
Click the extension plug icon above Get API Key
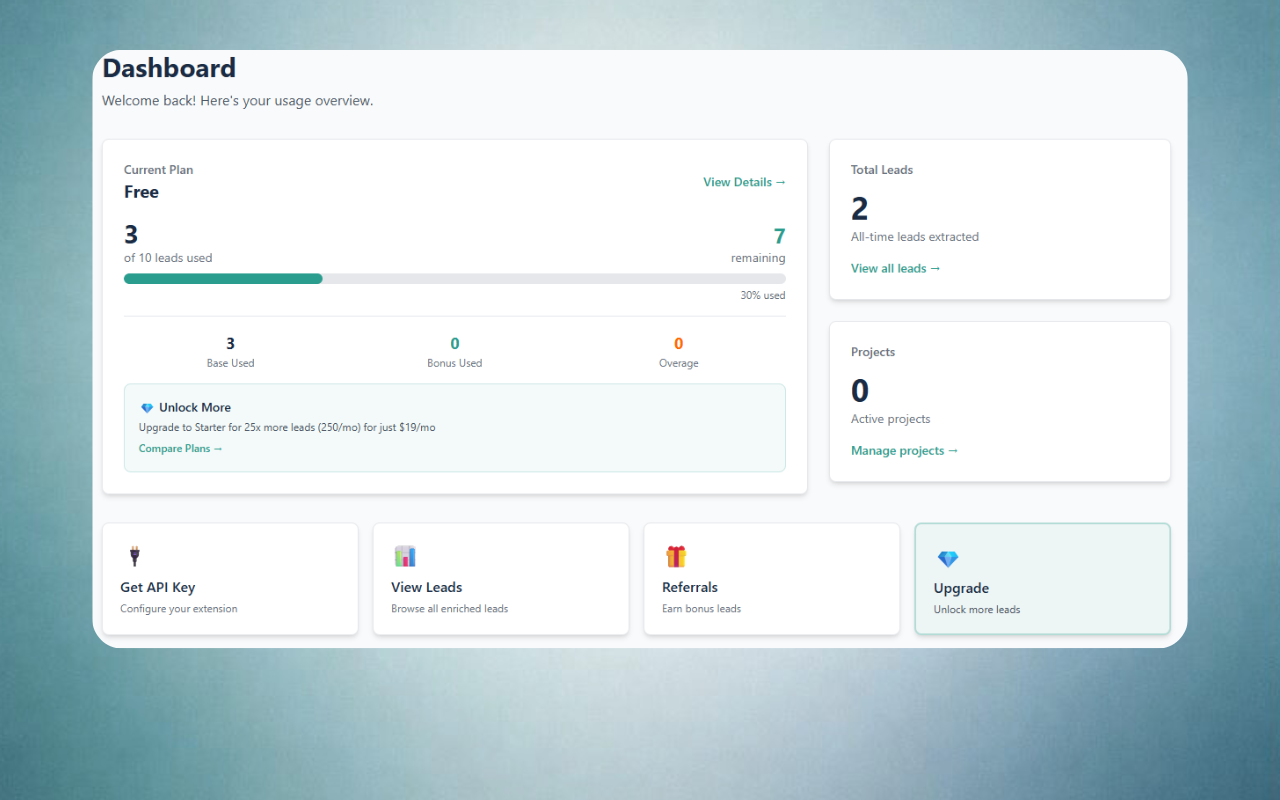point(134,556)
